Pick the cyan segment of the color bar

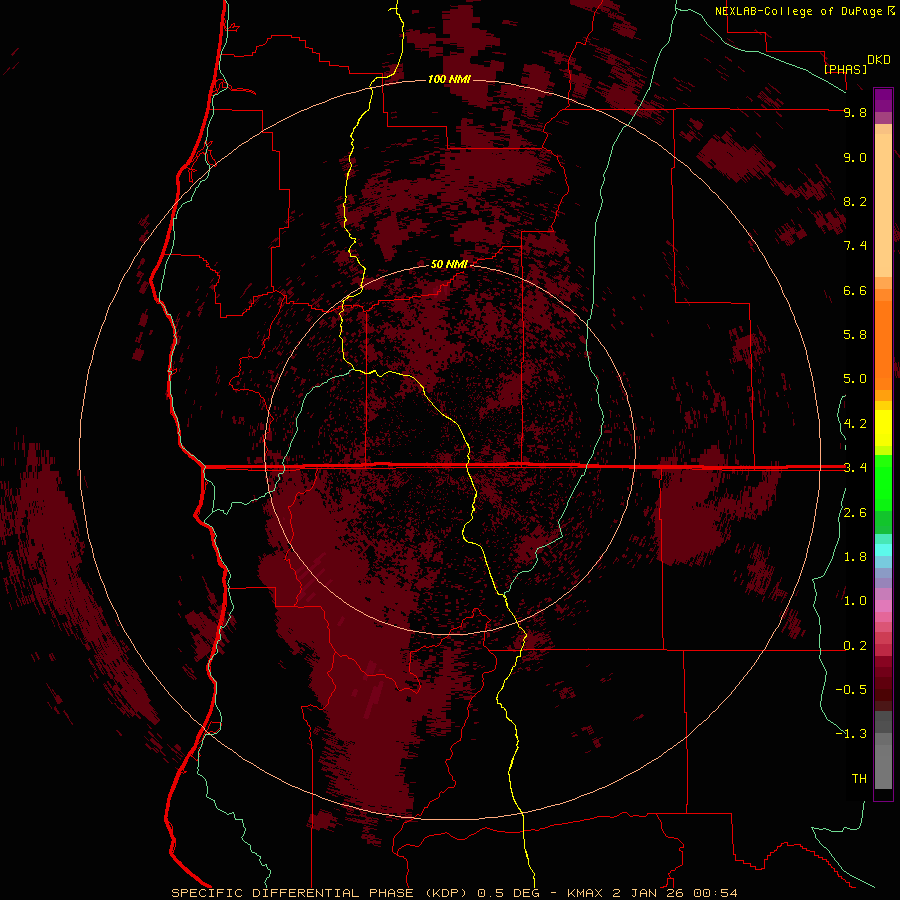click(883, 550)
